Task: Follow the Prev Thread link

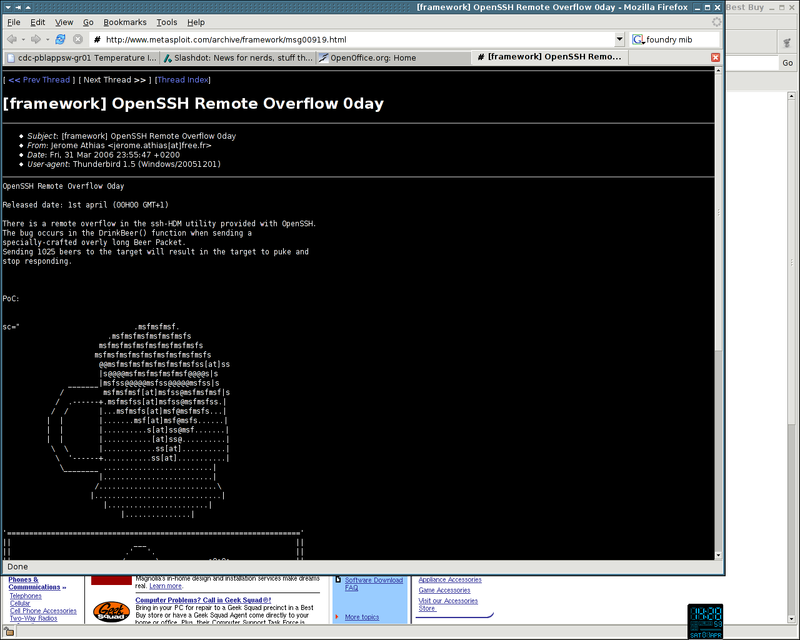Action: click(39, 79)
